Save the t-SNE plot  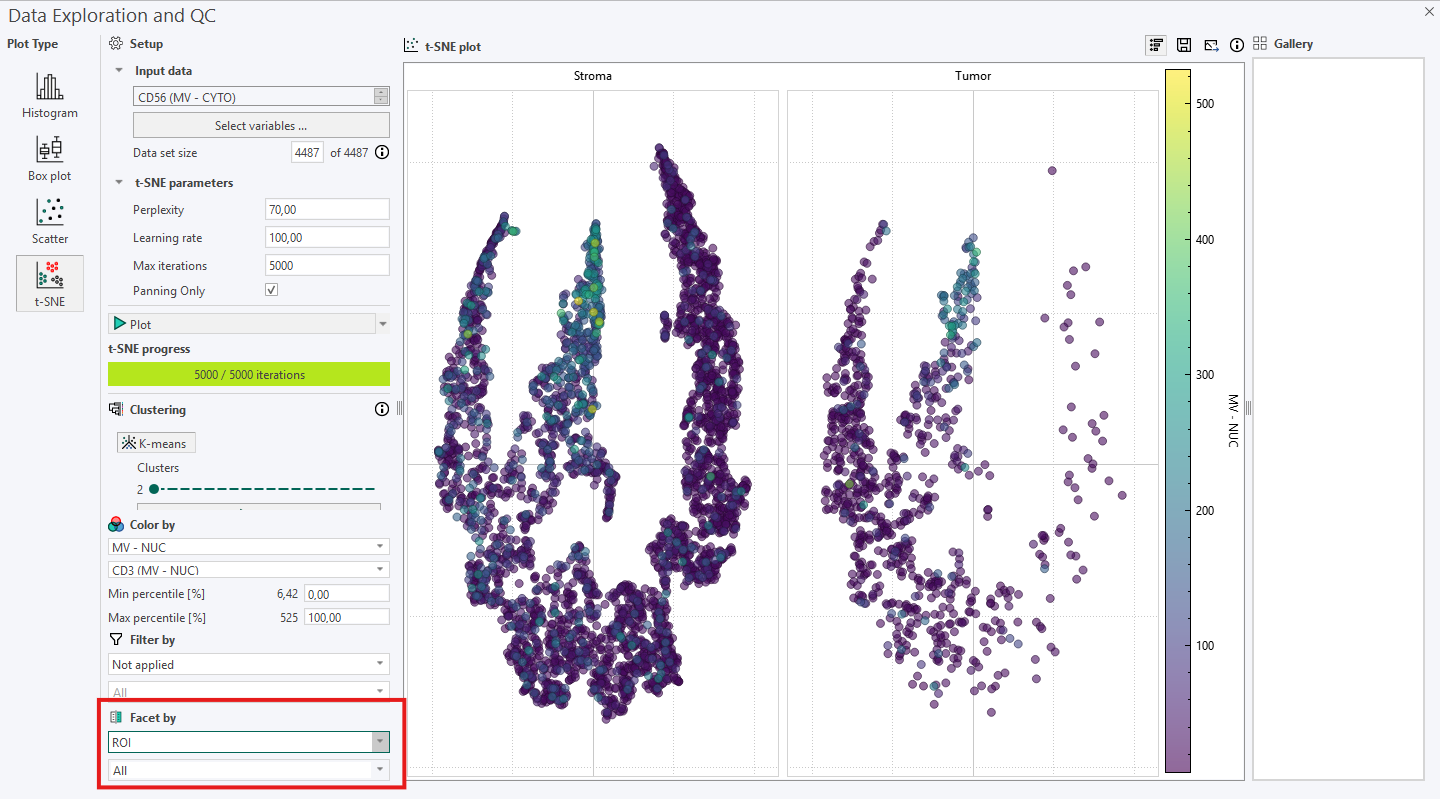tap(1184, 45)
